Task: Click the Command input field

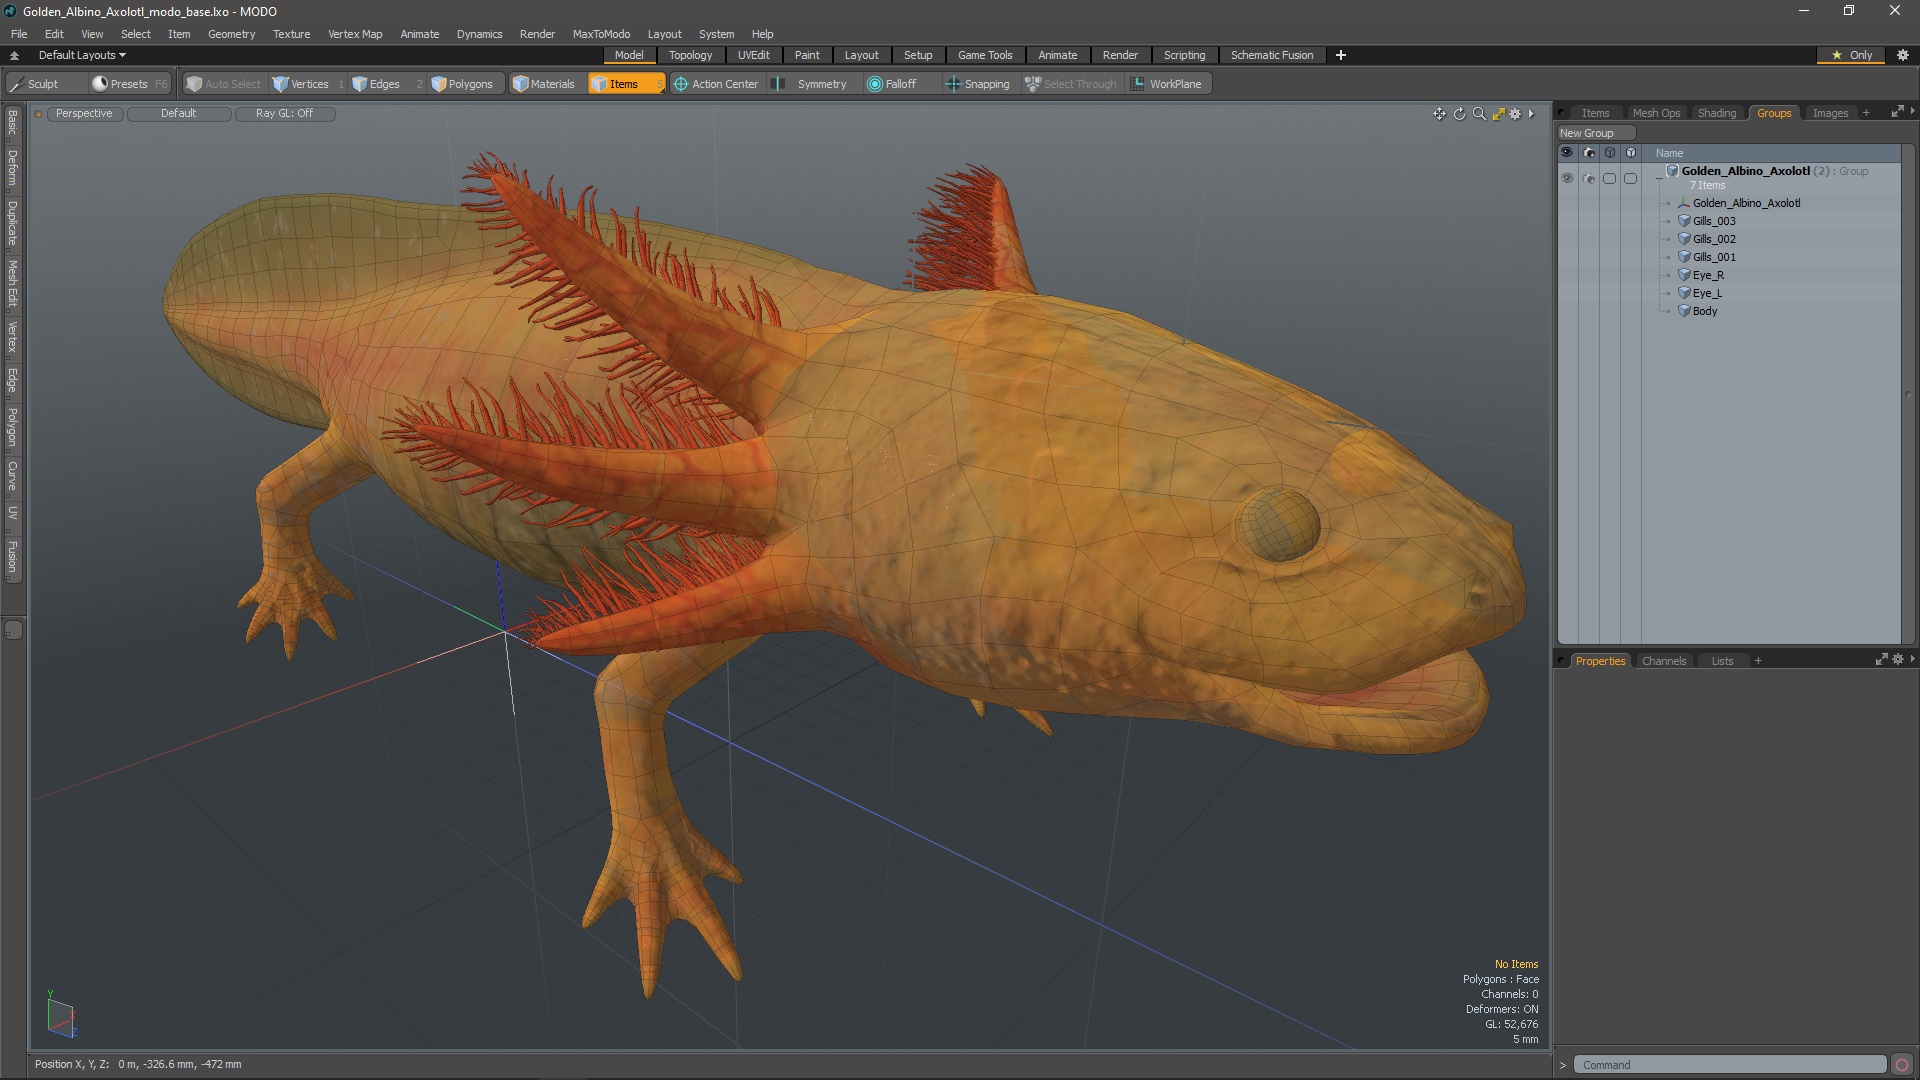Action: click(x=1728, y=1065)
